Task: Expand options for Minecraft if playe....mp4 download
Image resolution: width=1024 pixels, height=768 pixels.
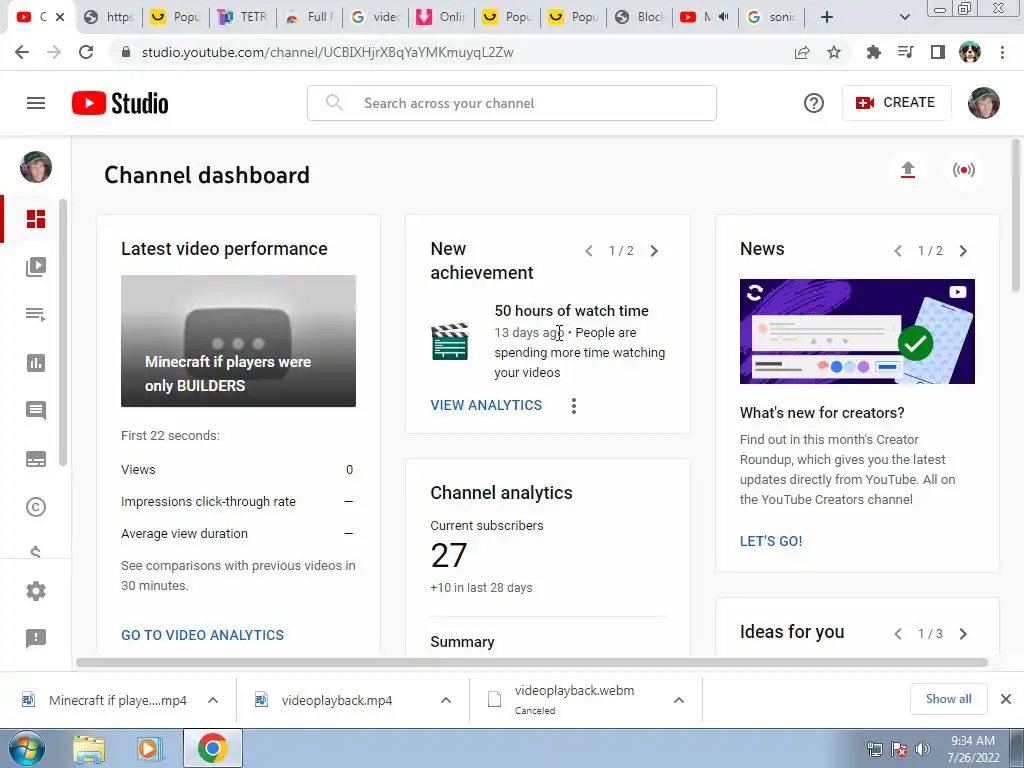Action: point(213,700)
